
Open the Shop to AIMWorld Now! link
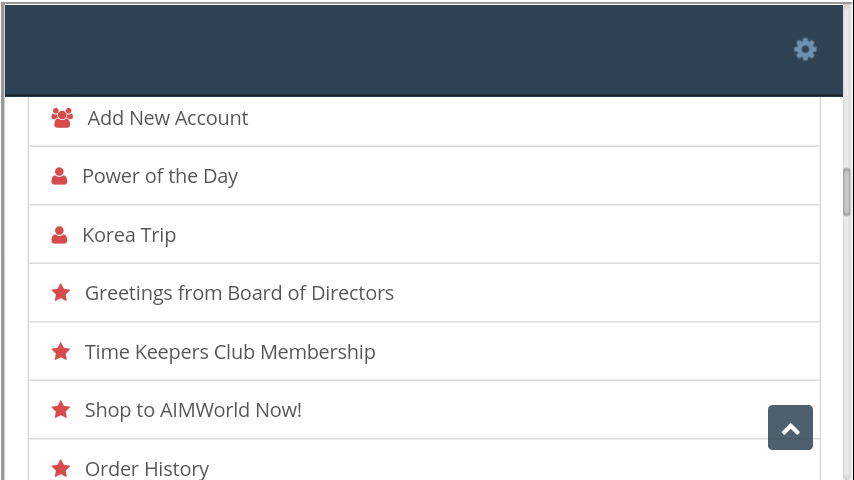[x=193, y=410]
